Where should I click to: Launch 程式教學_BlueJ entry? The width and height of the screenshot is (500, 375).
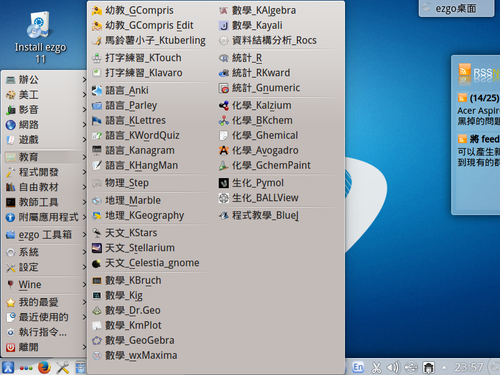pyautogui.click(x=259, y=215)
